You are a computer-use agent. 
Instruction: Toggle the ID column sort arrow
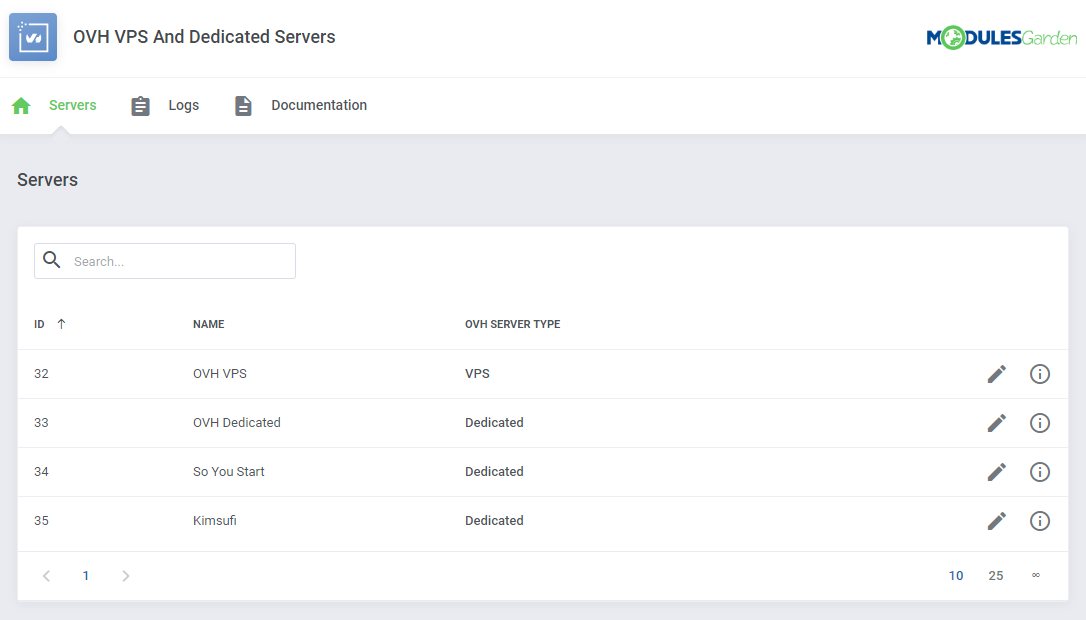coord(61,323)
